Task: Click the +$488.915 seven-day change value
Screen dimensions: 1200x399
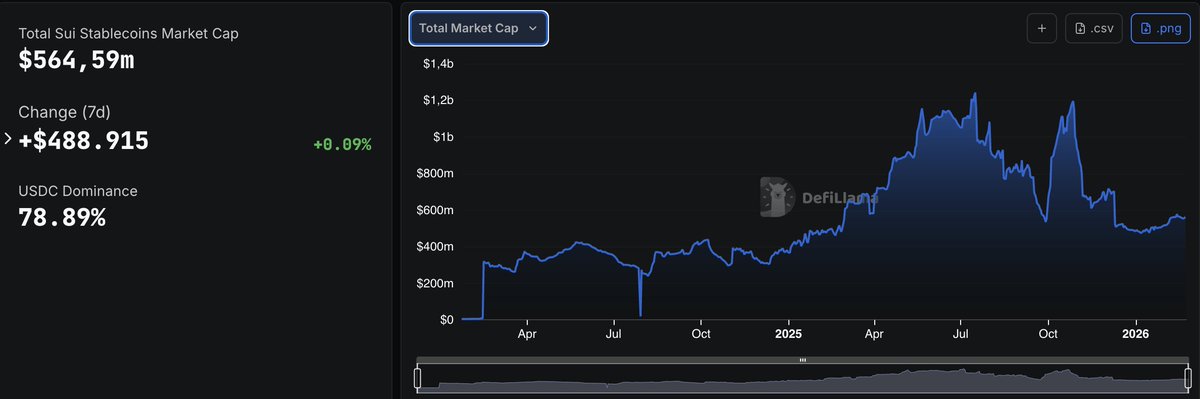Action: 84,141
